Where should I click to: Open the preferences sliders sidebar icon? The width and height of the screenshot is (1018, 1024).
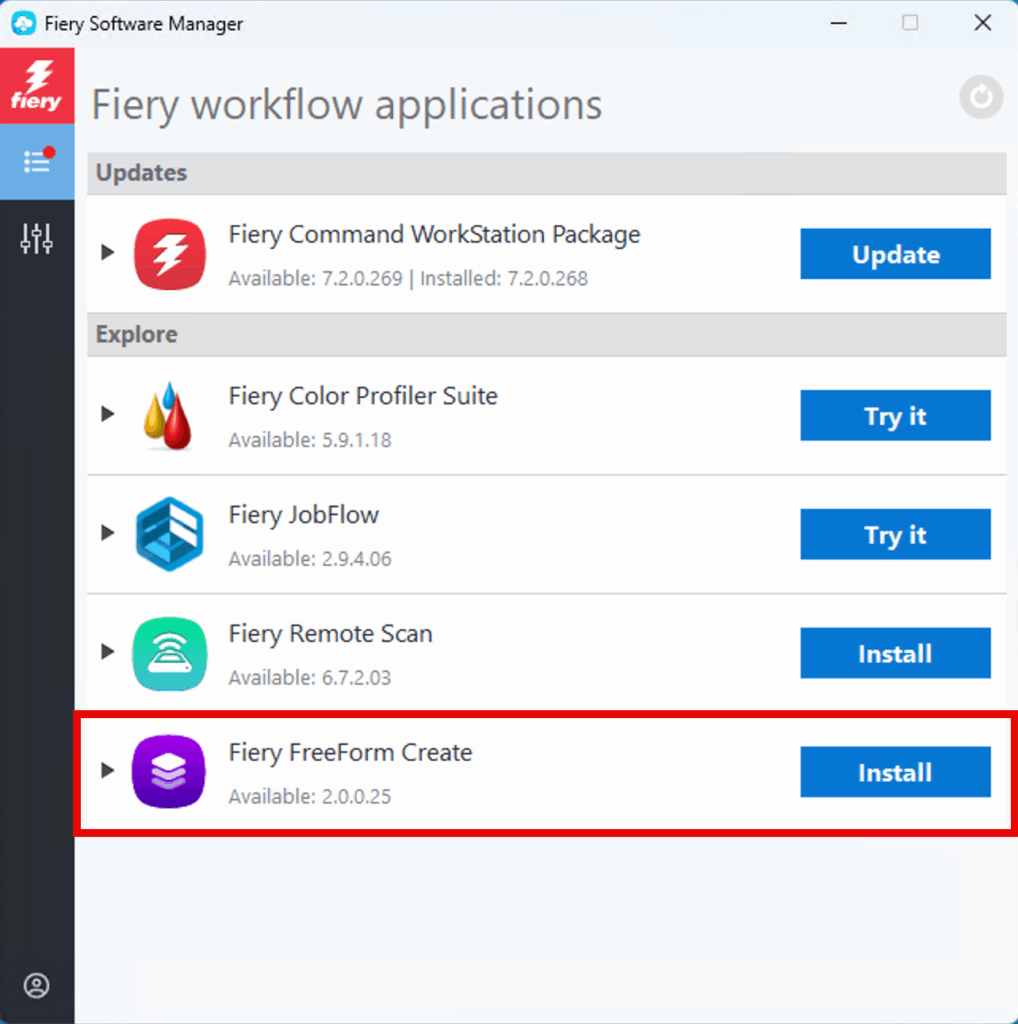[37, 238]
